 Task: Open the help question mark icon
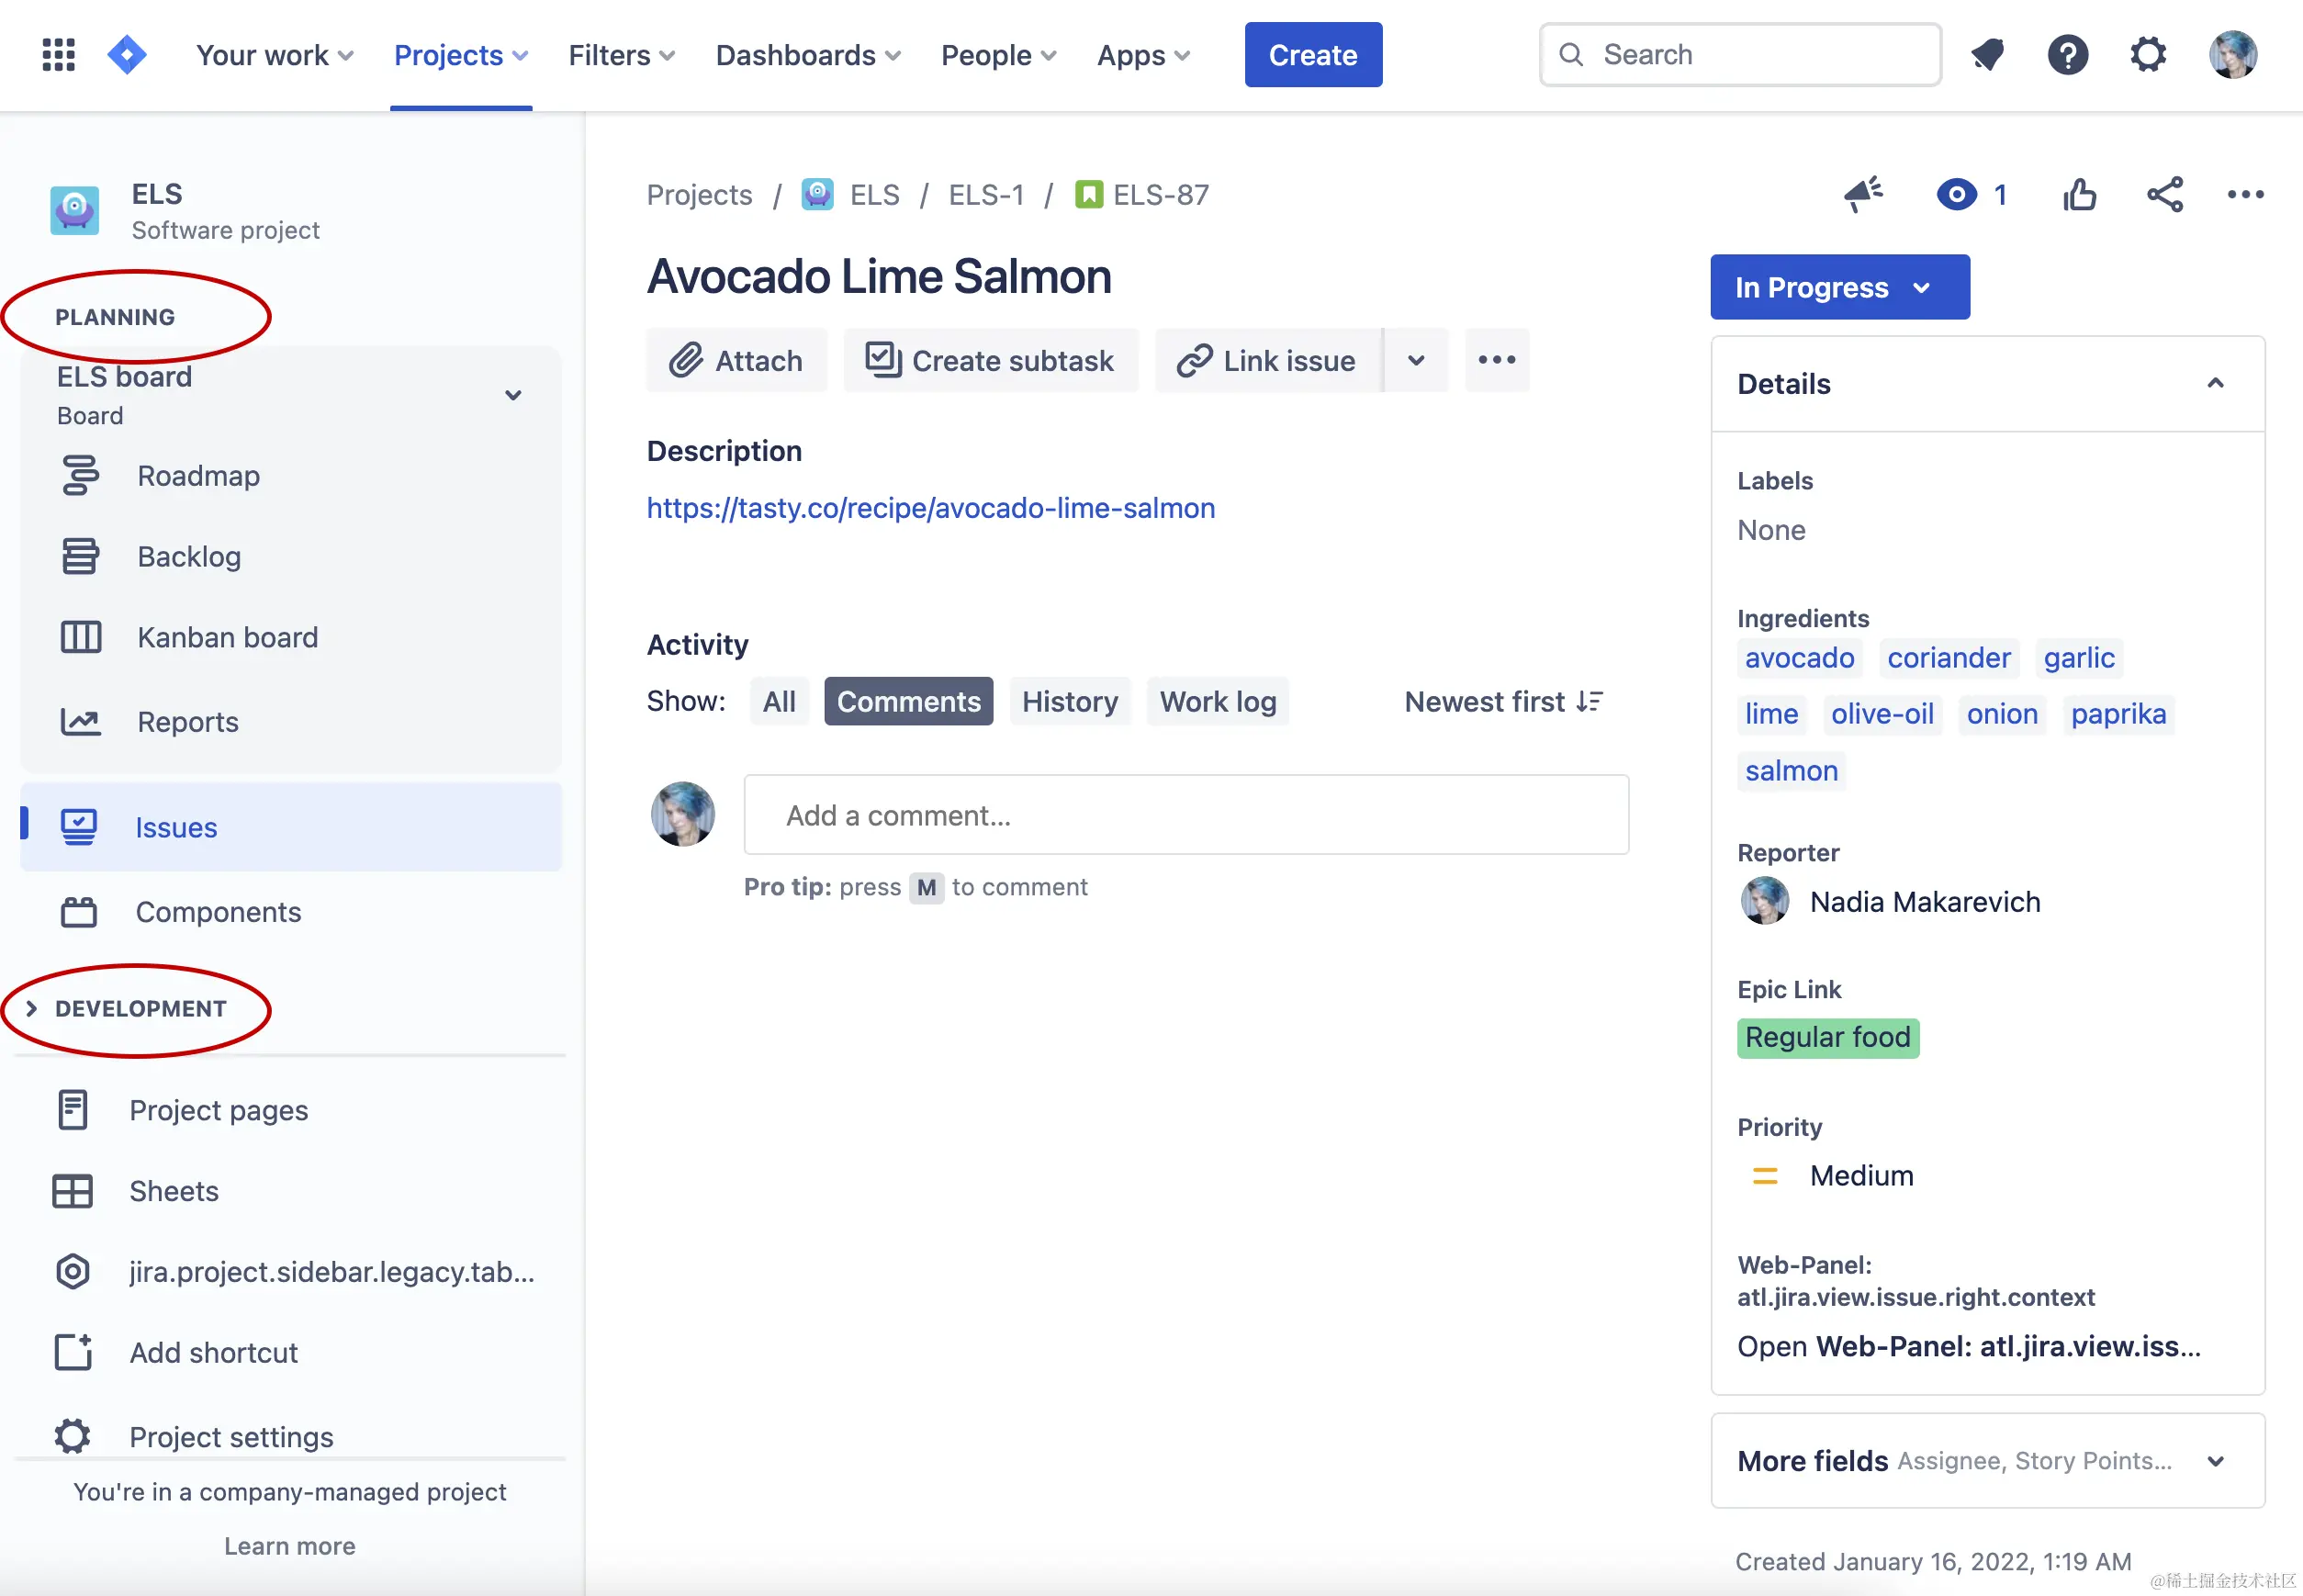[2067, 55]
